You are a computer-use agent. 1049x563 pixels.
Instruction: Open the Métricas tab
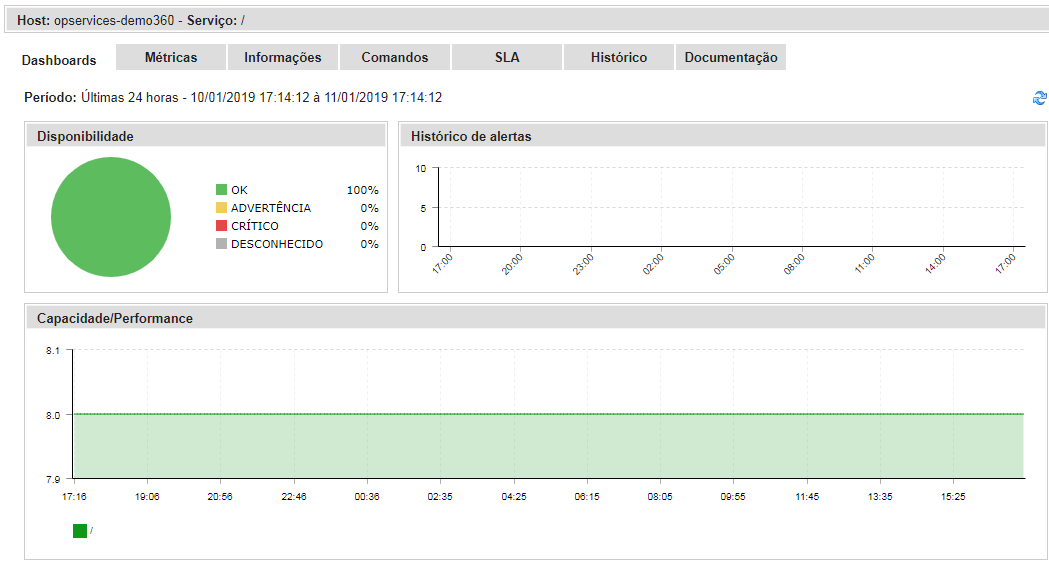coord(171,58)
